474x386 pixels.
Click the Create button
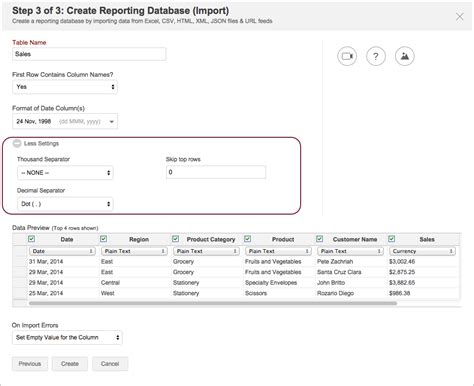click(x=70, y=364)
